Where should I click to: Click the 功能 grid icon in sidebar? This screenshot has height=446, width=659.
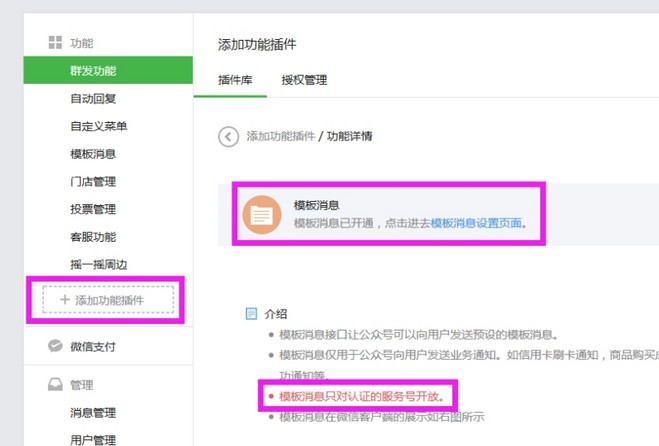tap(55, 42)
